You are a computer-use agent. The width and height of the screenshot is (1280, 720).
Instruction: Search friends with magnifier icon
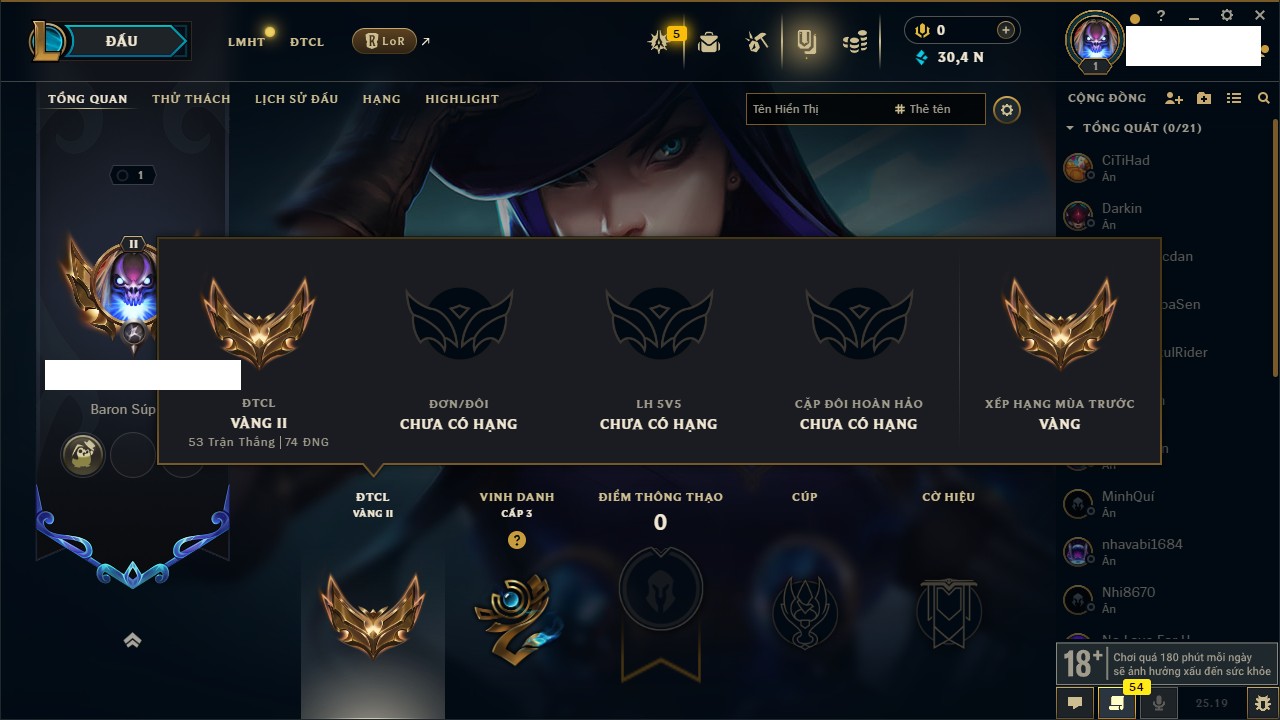click(x=1264, y=98)
